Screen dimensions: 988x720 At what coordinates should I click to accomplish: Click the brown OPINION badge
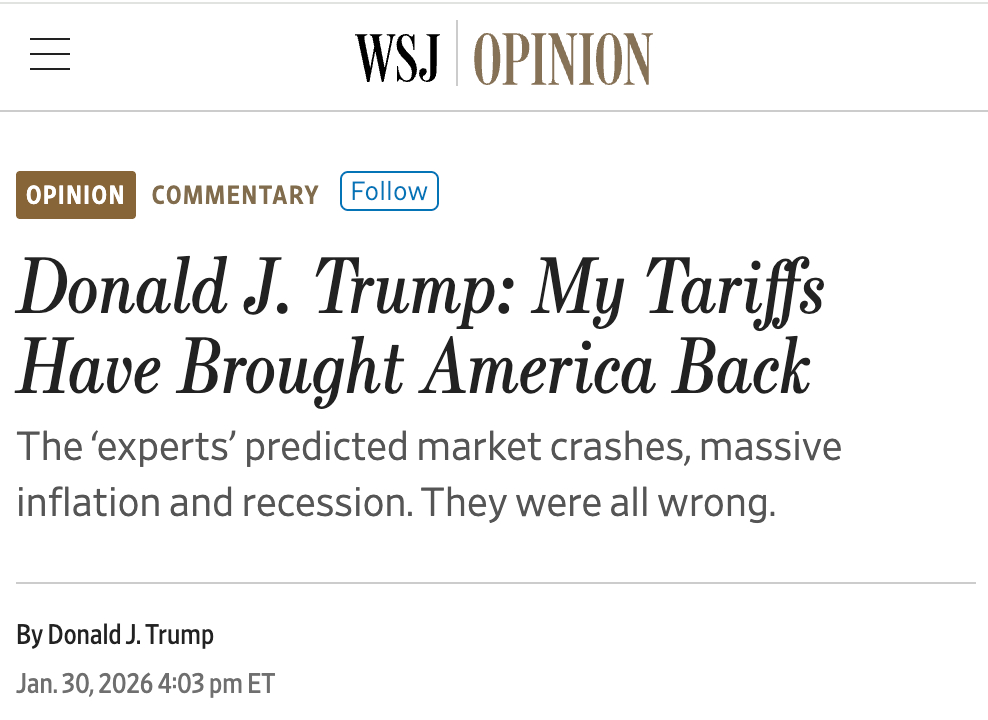click(76, 194)
